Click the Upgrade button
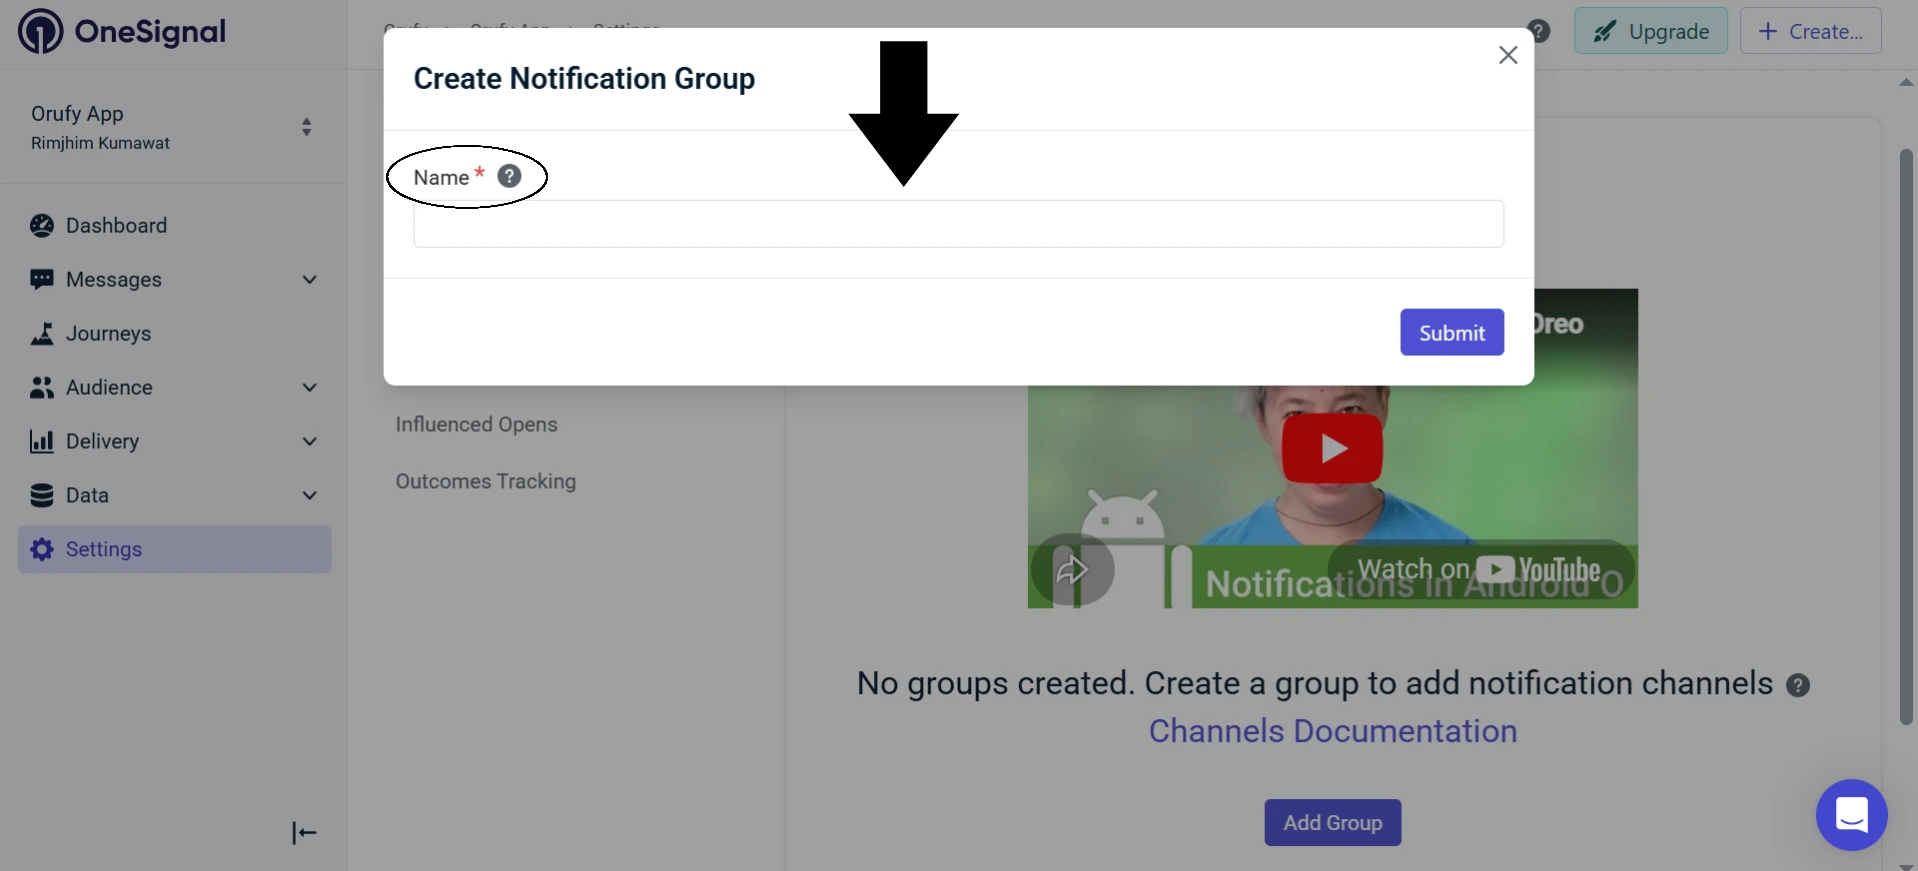1918x871 pixels. click(x=1651, y=31)
